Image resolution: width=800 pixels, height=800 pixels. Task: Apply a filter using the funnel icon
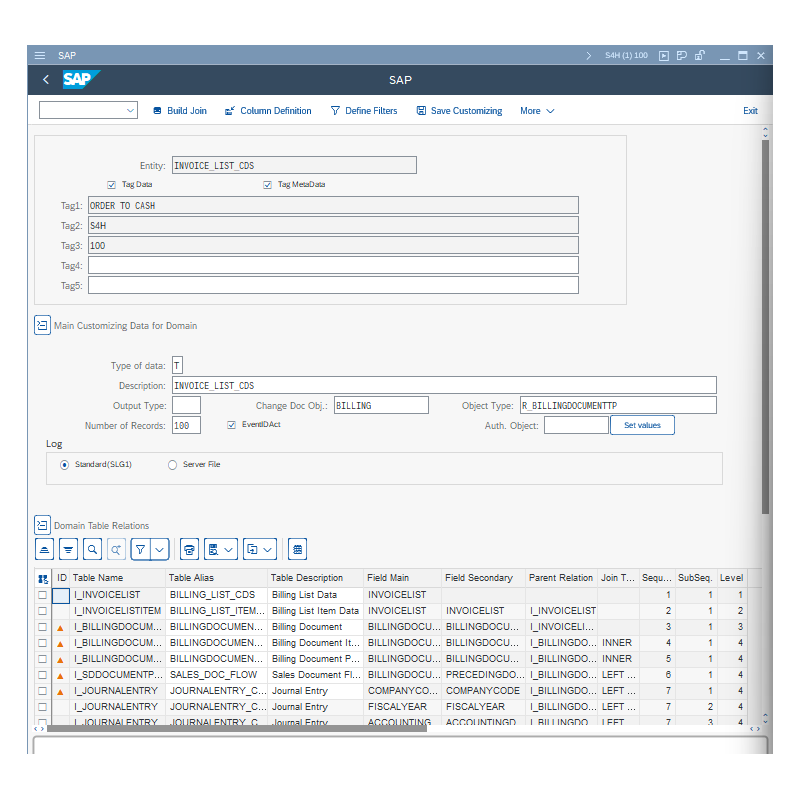click(141, 548)
